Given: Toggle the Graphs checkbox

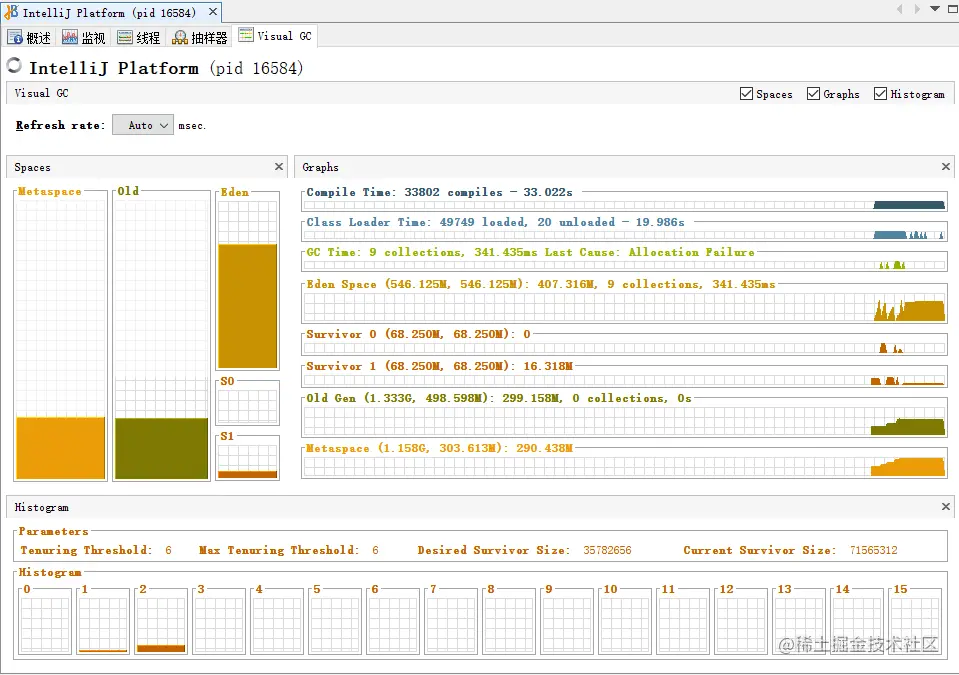Looking at the screenshot, I should 813,94.
